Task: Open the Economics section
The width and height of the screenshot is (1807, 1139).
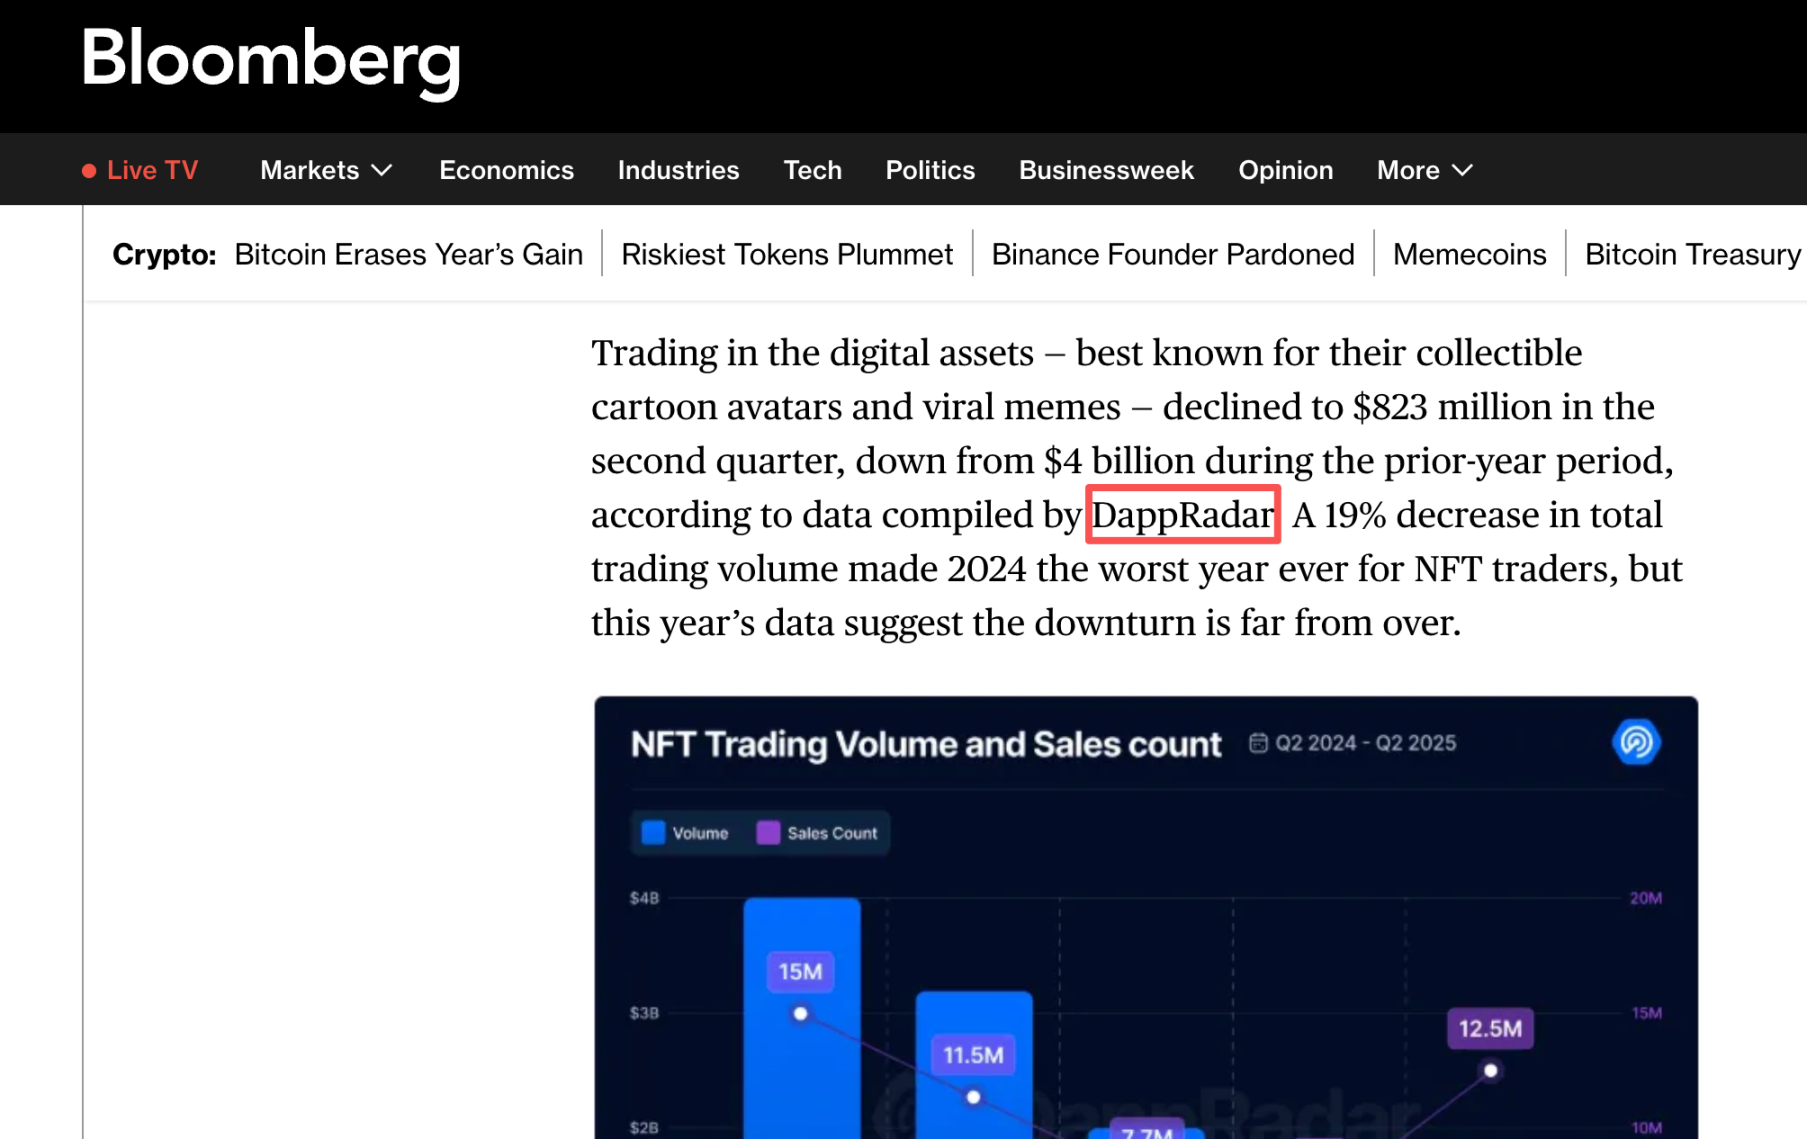Action: (506, 170)
